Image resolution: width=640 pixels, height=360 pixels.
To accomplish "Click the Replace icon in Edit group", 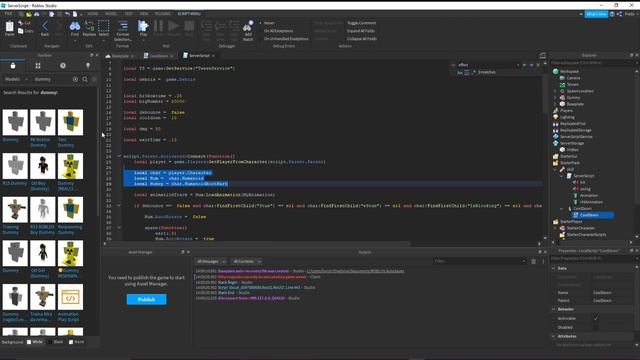I will tap(89, 27).
